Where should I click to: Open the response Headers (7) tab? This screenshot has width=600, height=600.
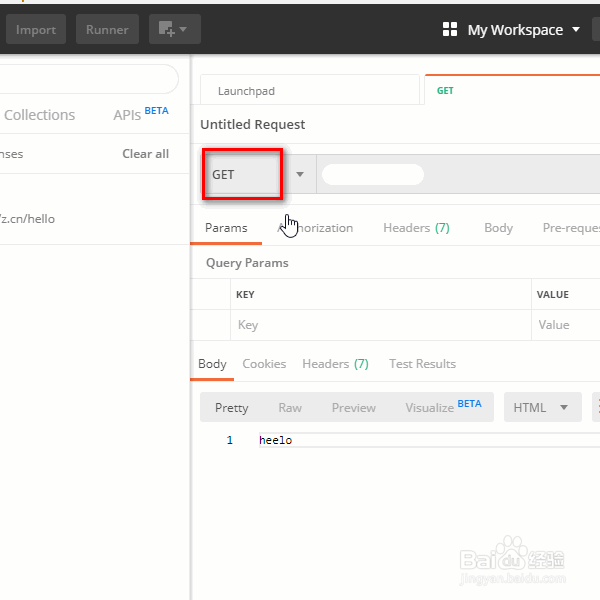pyautogui.click(x=335, y=364)
